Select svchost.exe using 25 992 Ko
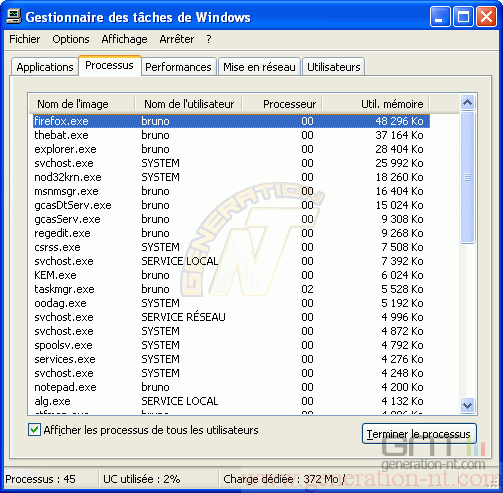 point(231,163)
